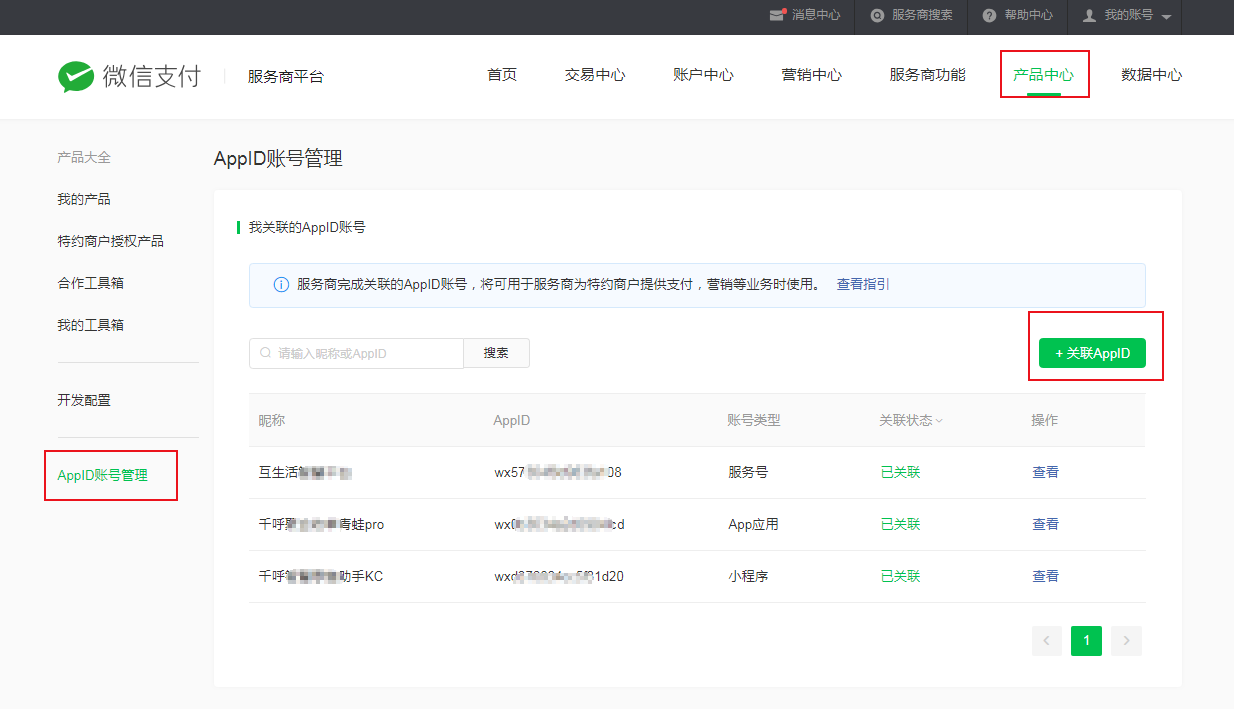Click the 搜索 button

click(x=496, y=353)
